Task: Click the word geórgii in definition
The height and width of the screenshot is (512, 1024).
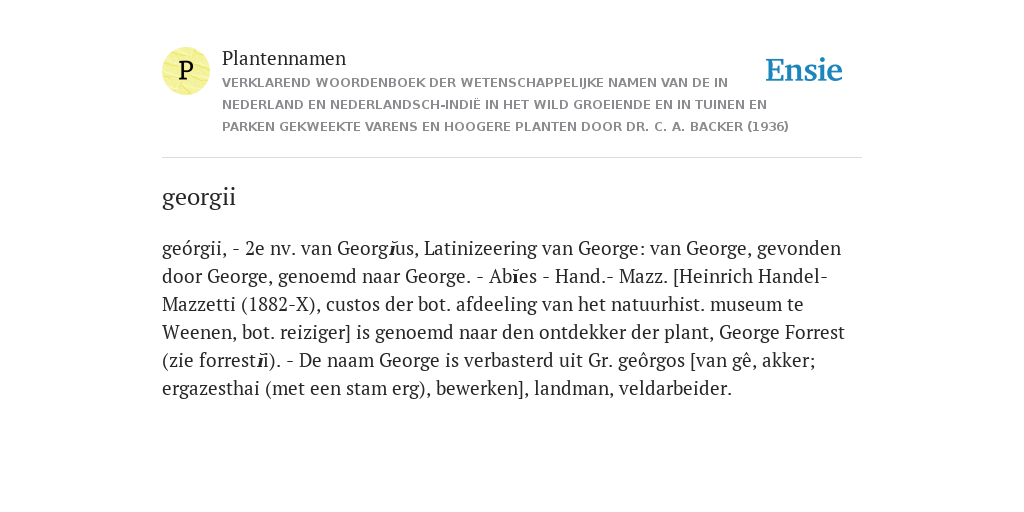Action: (193, 249)
